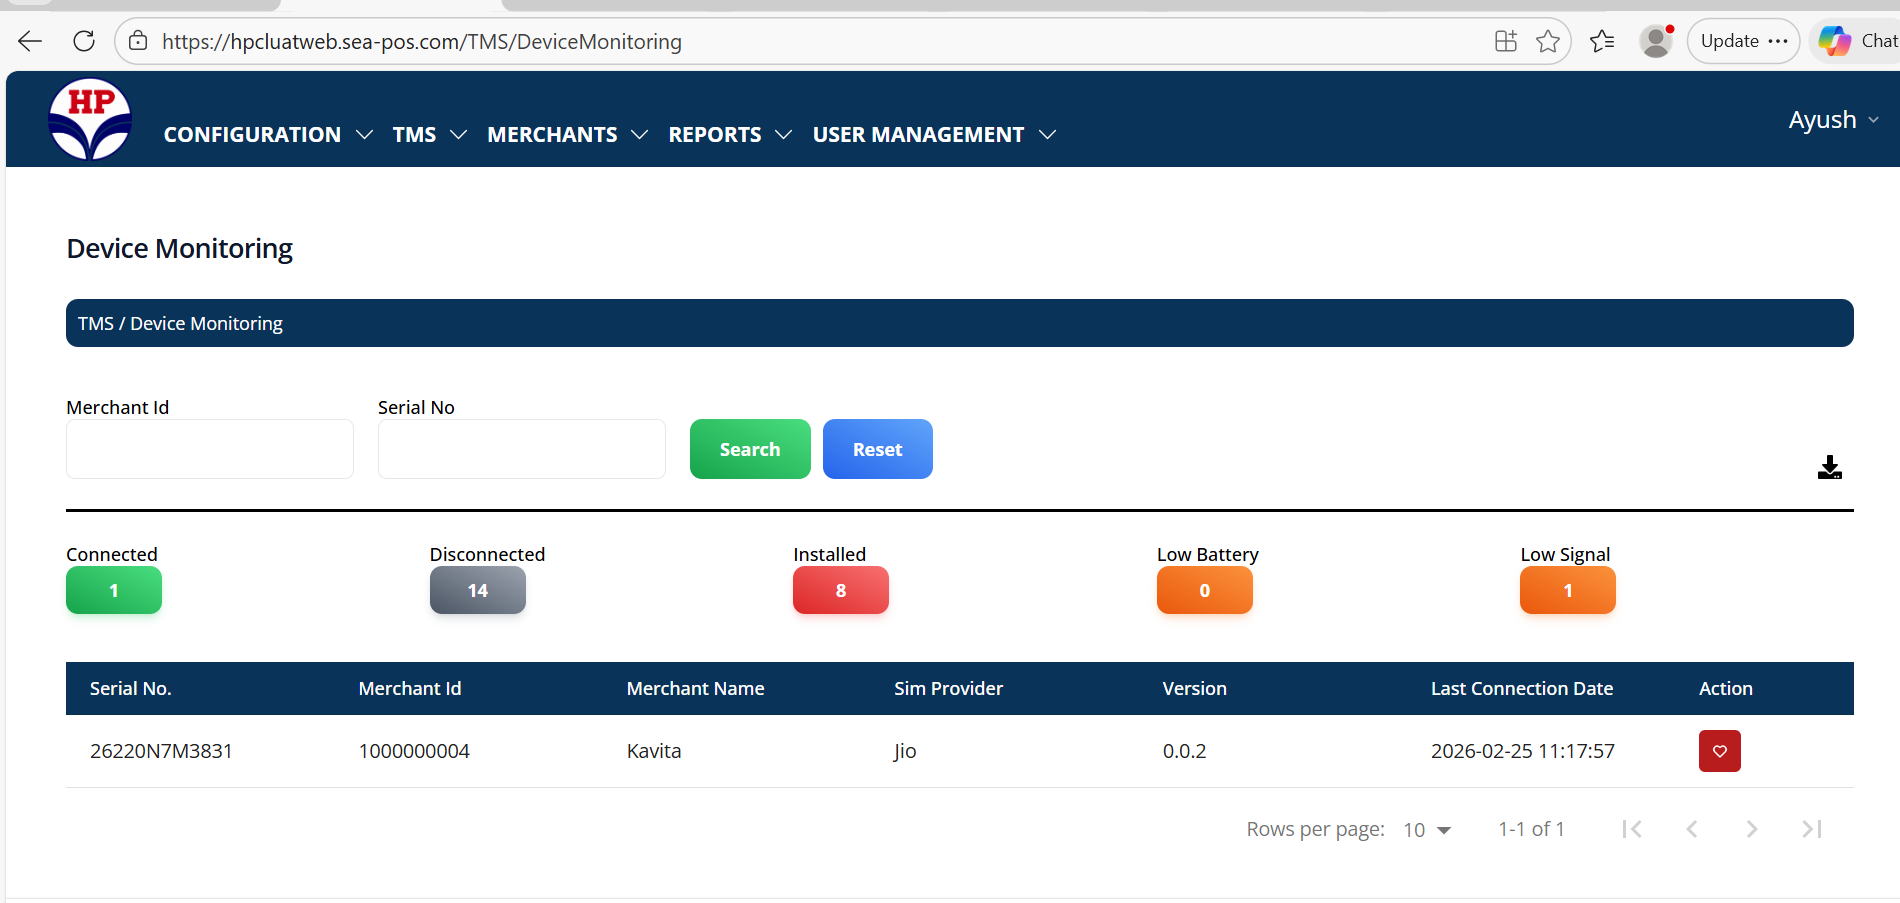Open the Reports menu
1900x903 pixels.
coord(729,134)
